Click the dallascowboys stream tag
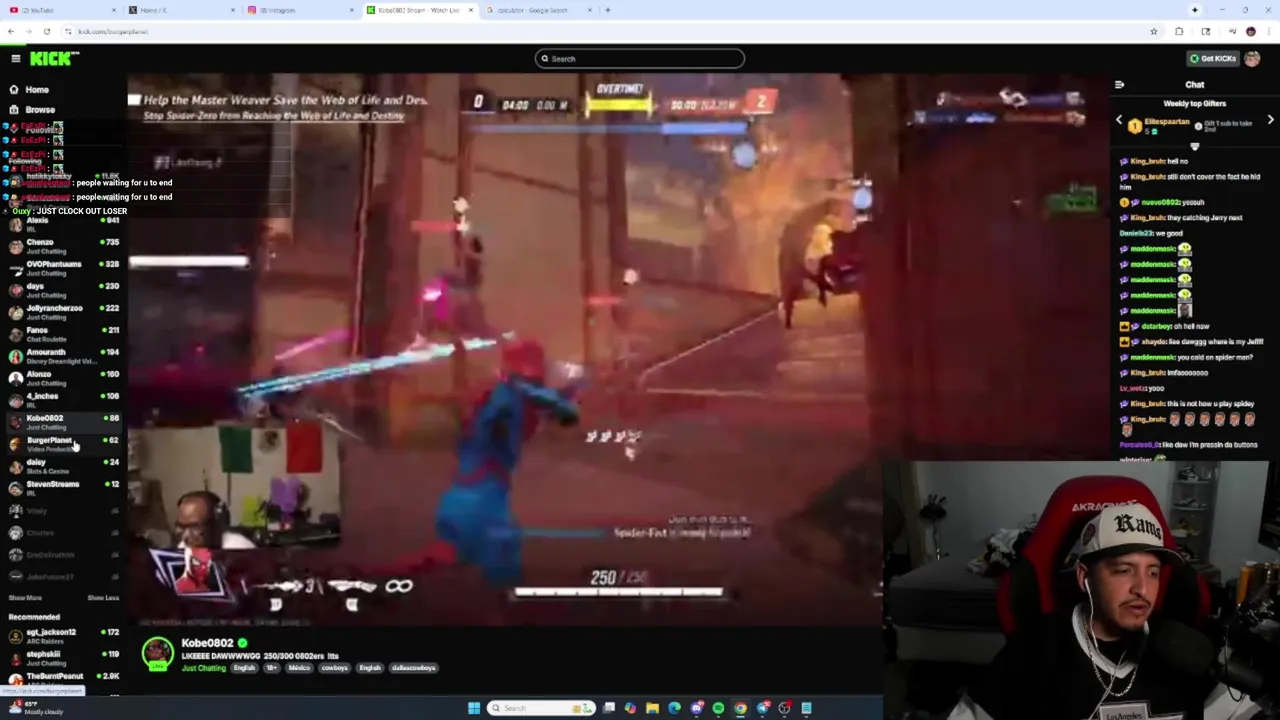The width and height of the screenshot is (1280, 720). click(414, 668)
